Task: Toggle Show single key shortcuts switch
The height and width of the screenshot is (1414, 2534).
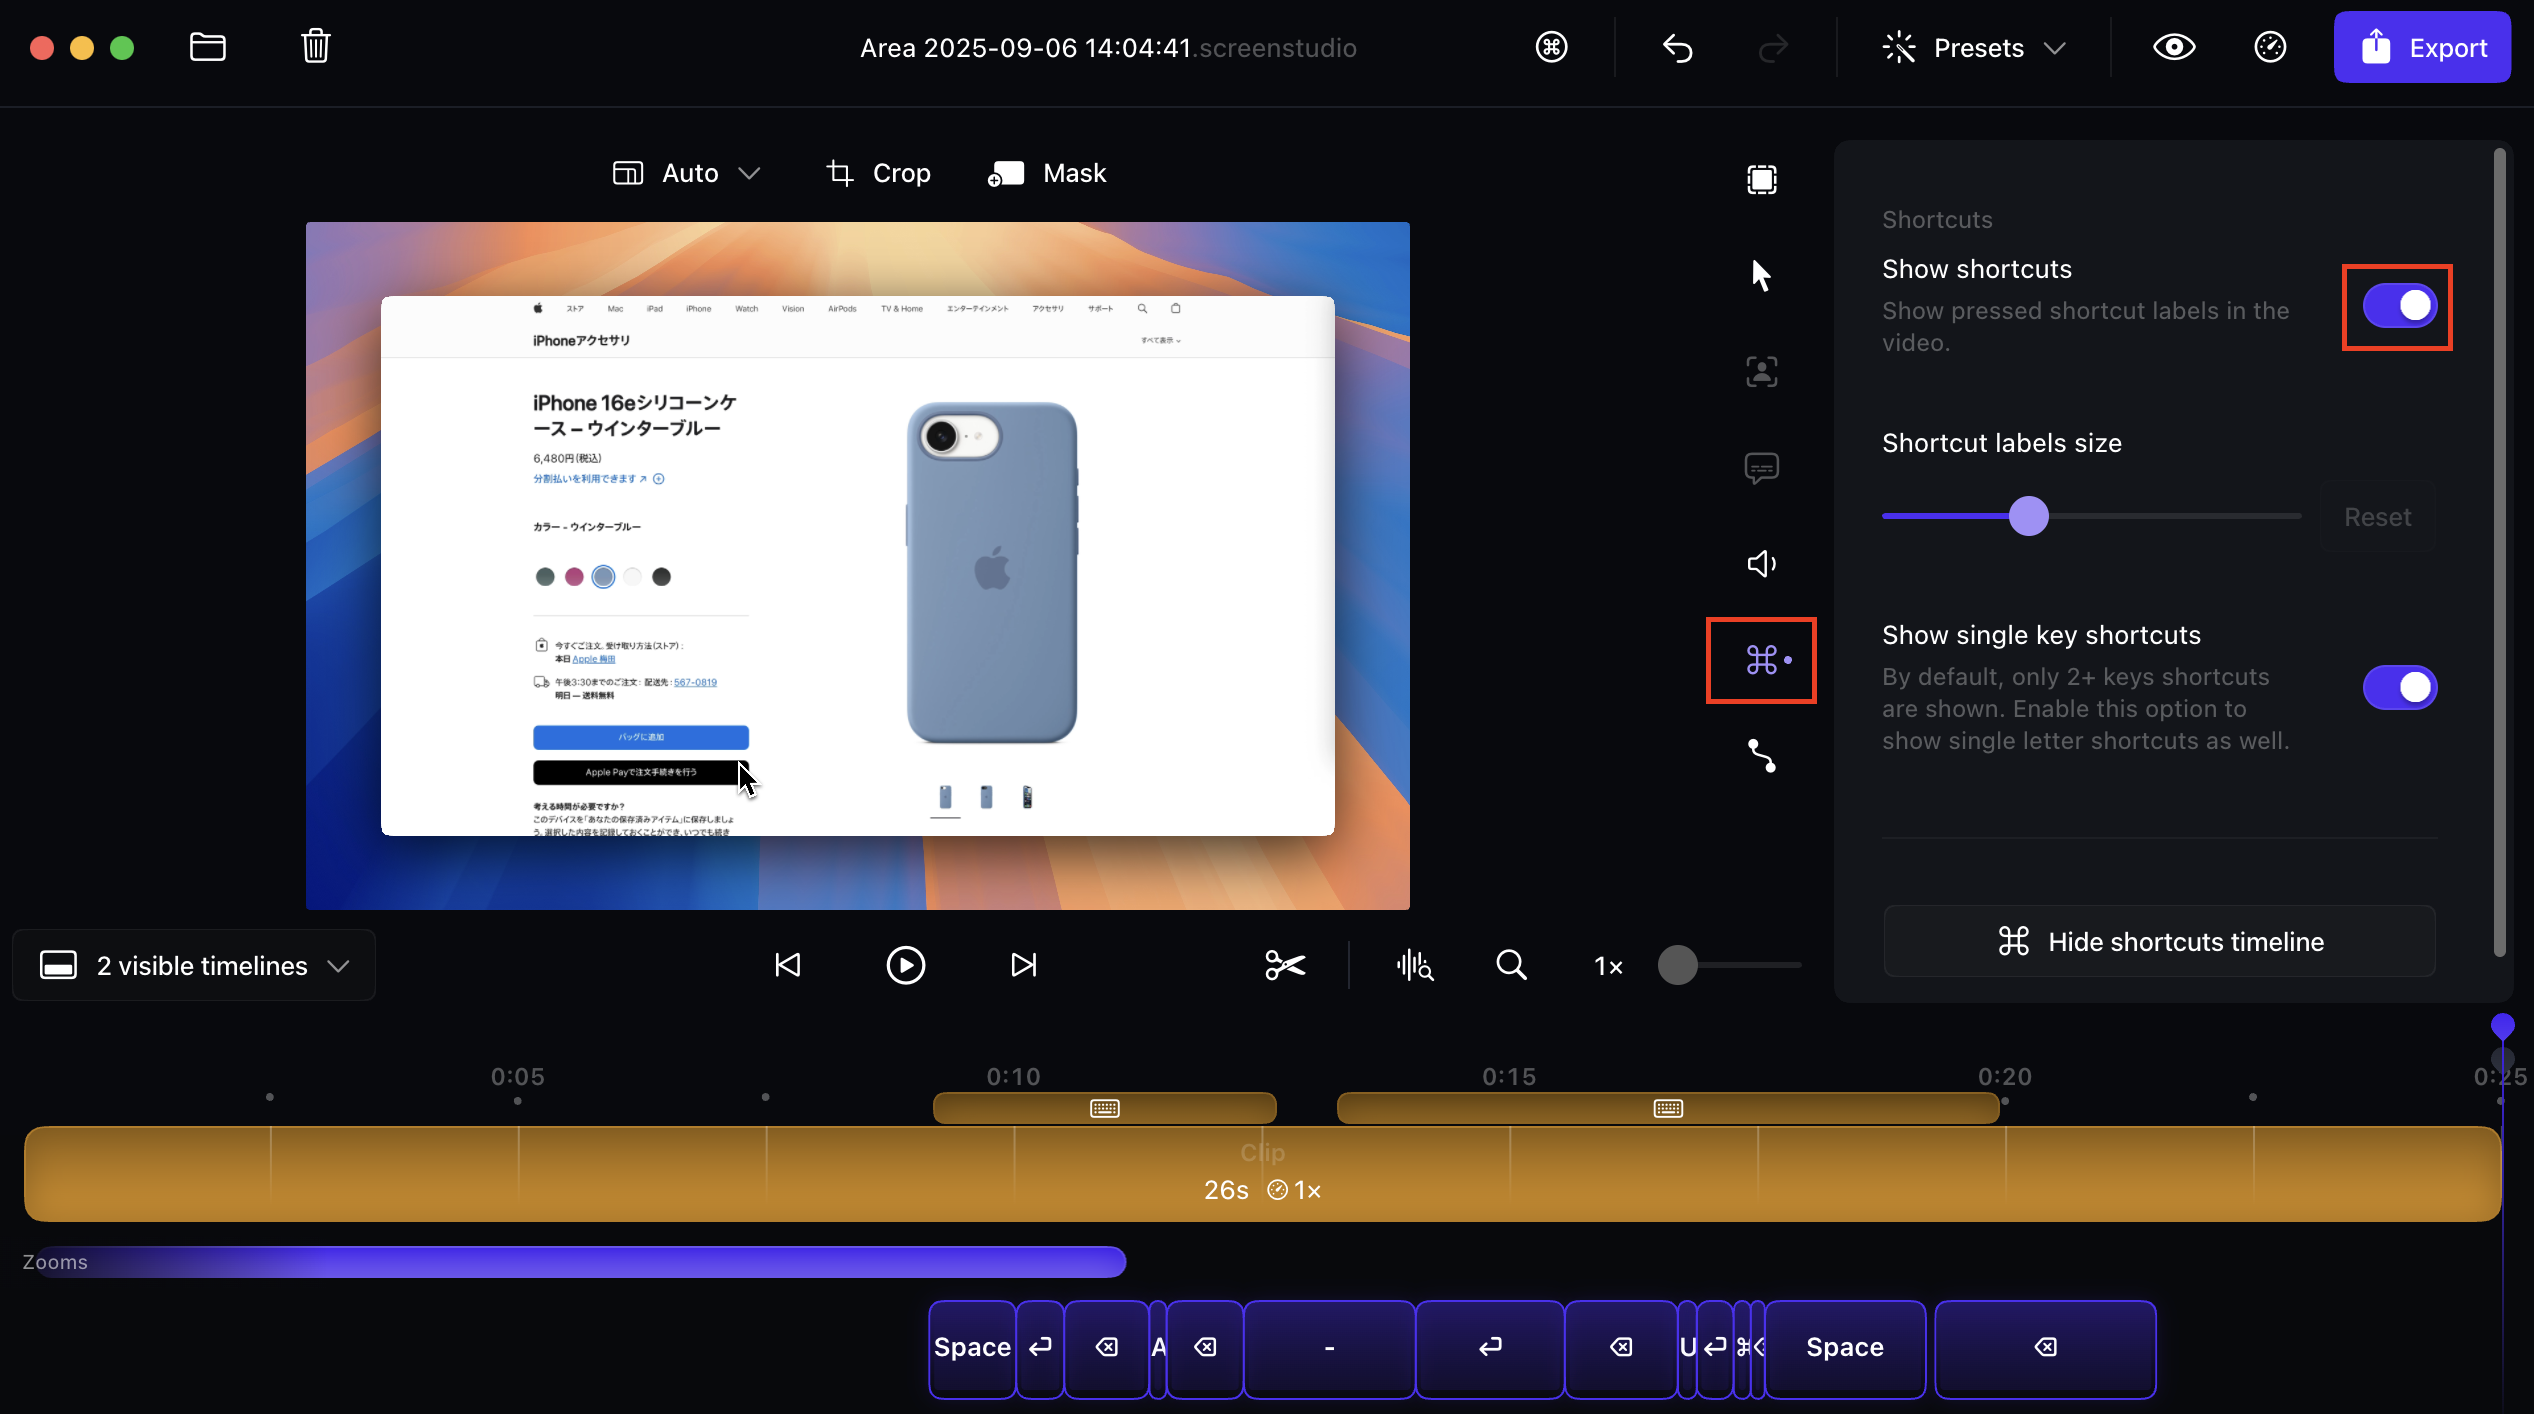Action: pos(2399,688)
